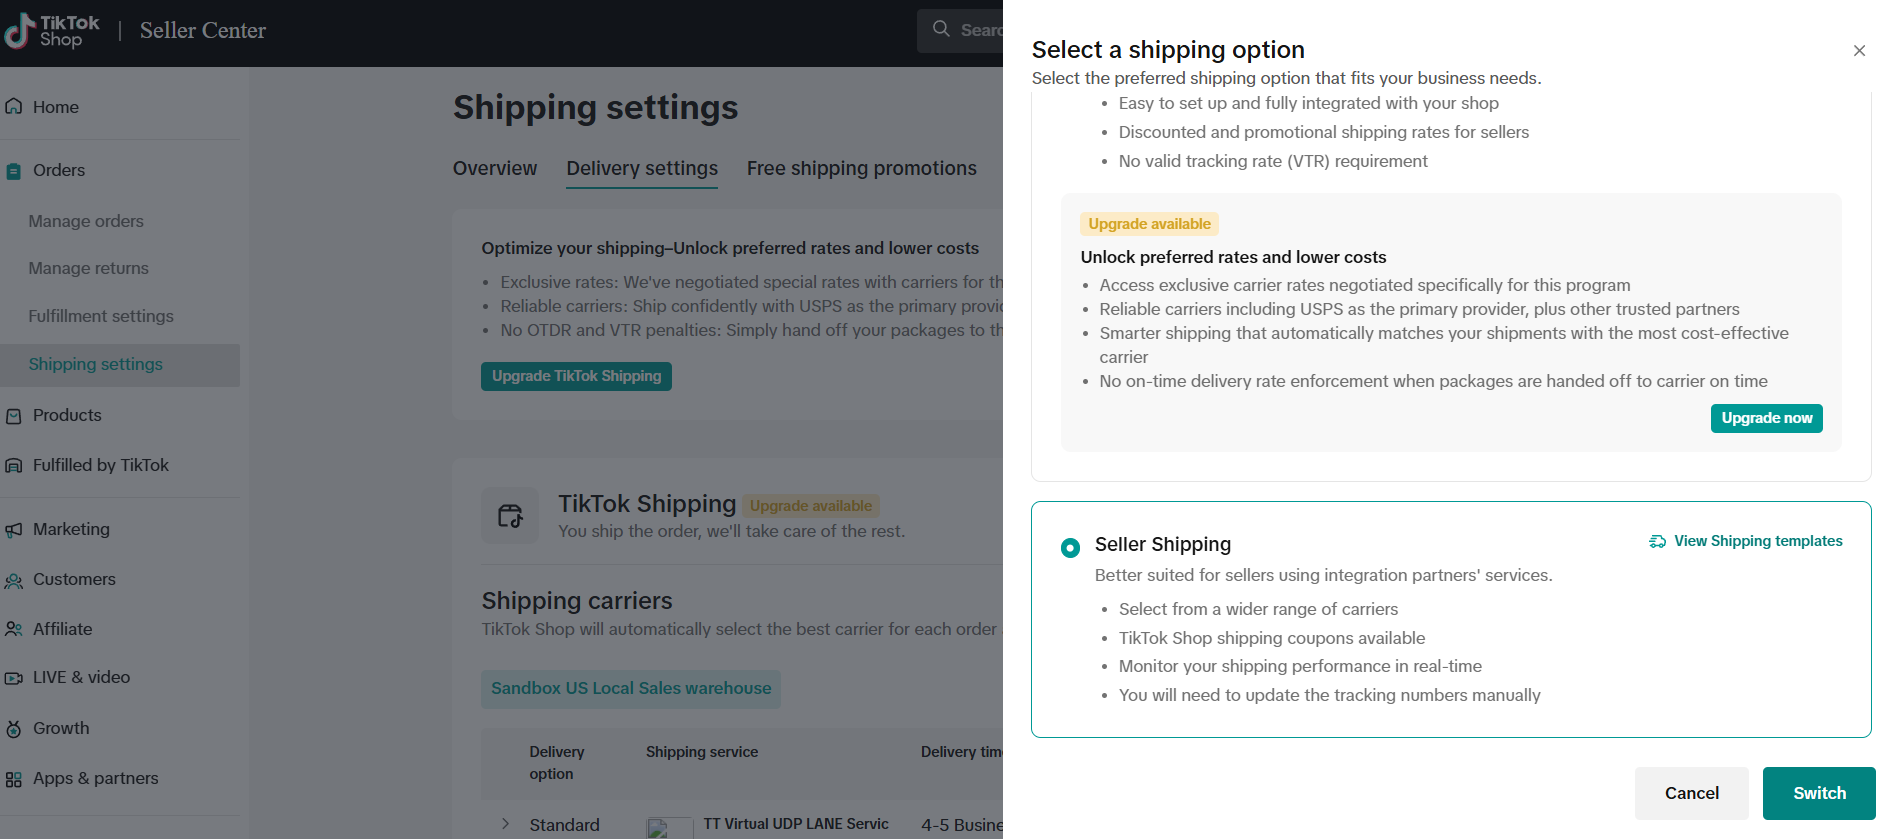Click the Home sidebar icon
1899x839 pixels.
pos(14,107)
